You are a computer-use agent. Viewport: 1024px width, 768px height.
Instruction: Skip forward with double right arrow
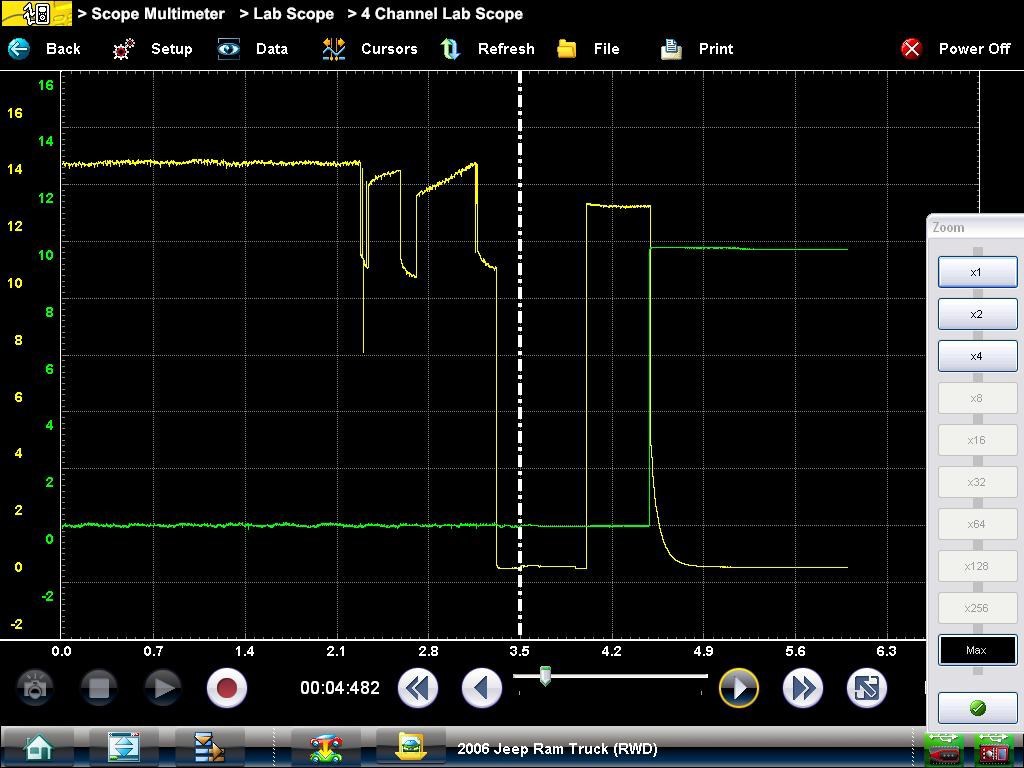[x=802, y=688]
